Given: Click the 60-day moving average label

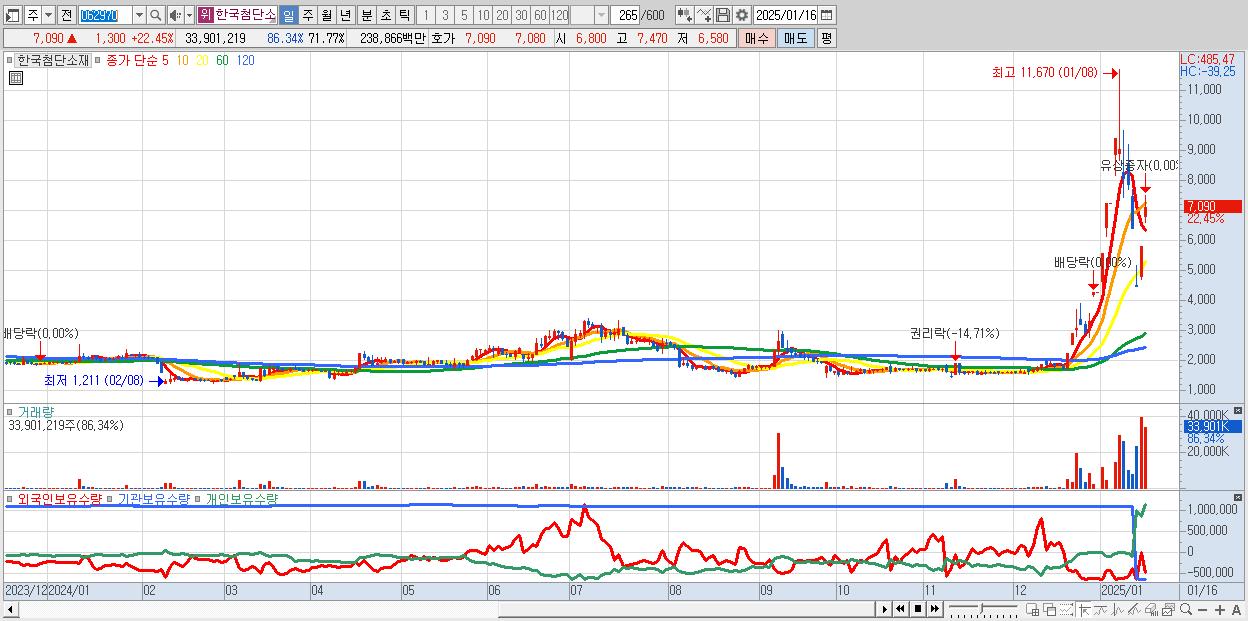Looking at the screenshot, I should pyautogui.click(x=221, y=60).
